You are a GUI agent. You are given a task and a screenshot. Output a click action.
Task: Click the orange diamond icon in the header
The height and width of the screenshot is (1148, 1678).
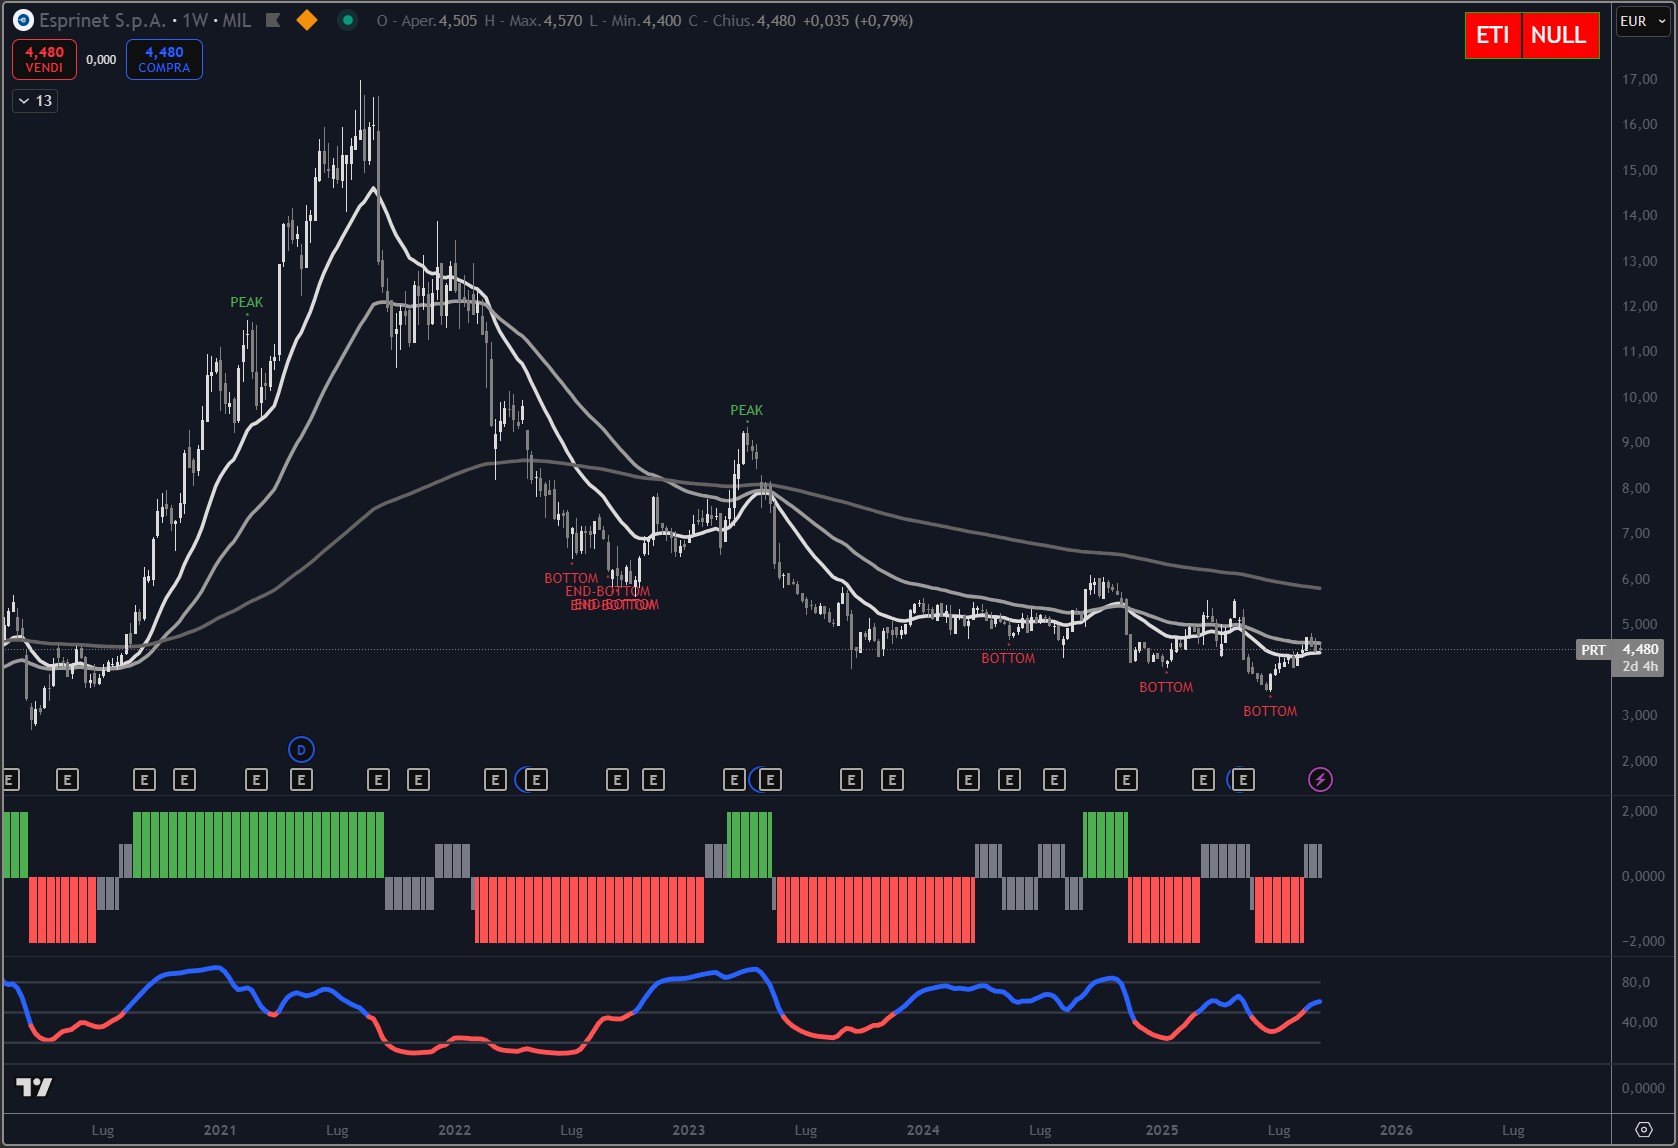pyautogui.click(x=307, y=20)
